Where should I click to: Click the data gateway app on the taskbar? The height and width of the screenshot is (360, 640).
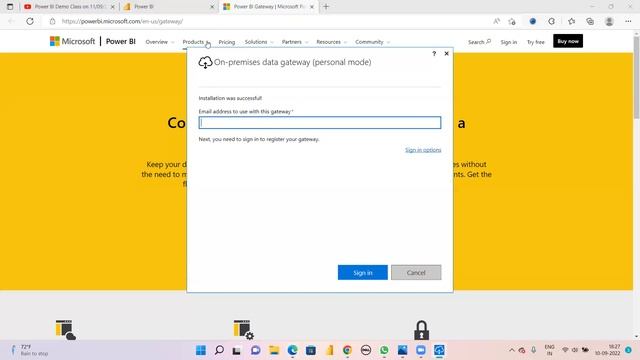pos(439,350)
